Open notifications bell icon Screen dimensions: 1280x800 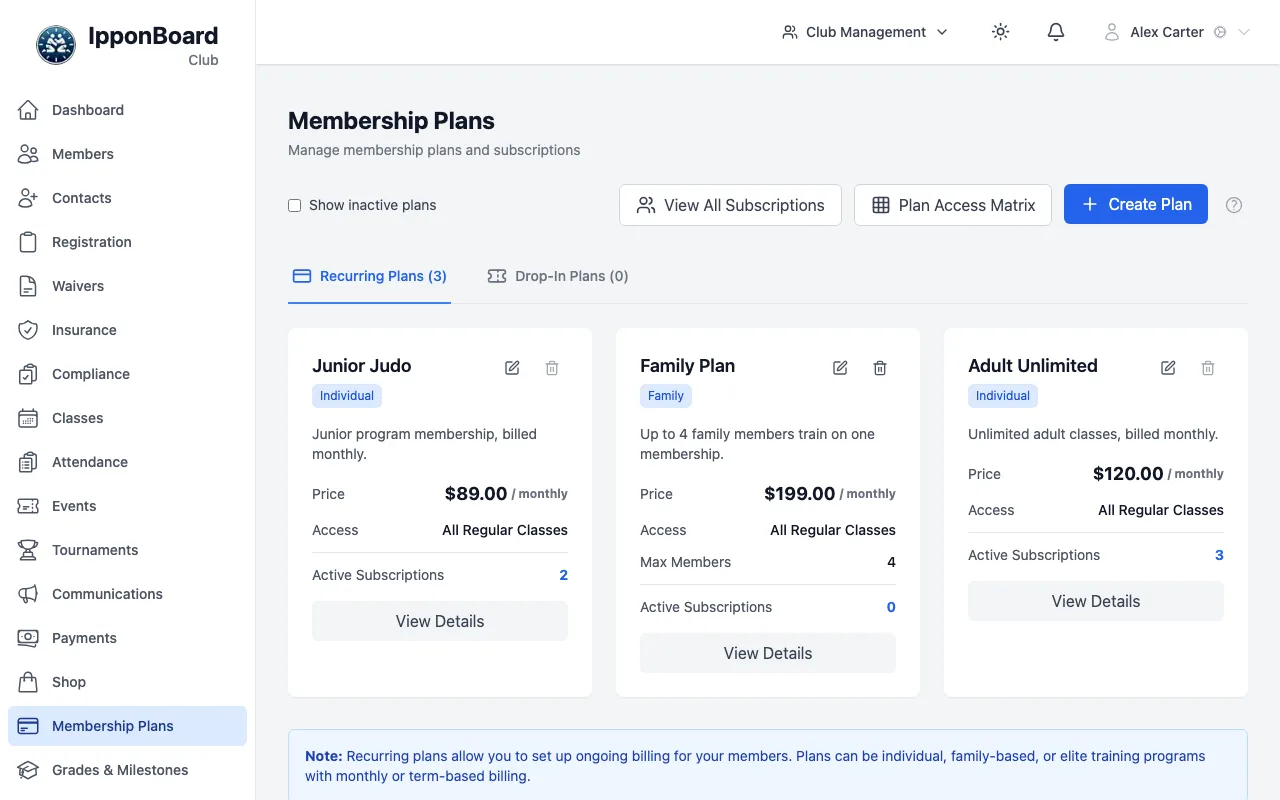pyautogui.click(x=1056, y=32)
